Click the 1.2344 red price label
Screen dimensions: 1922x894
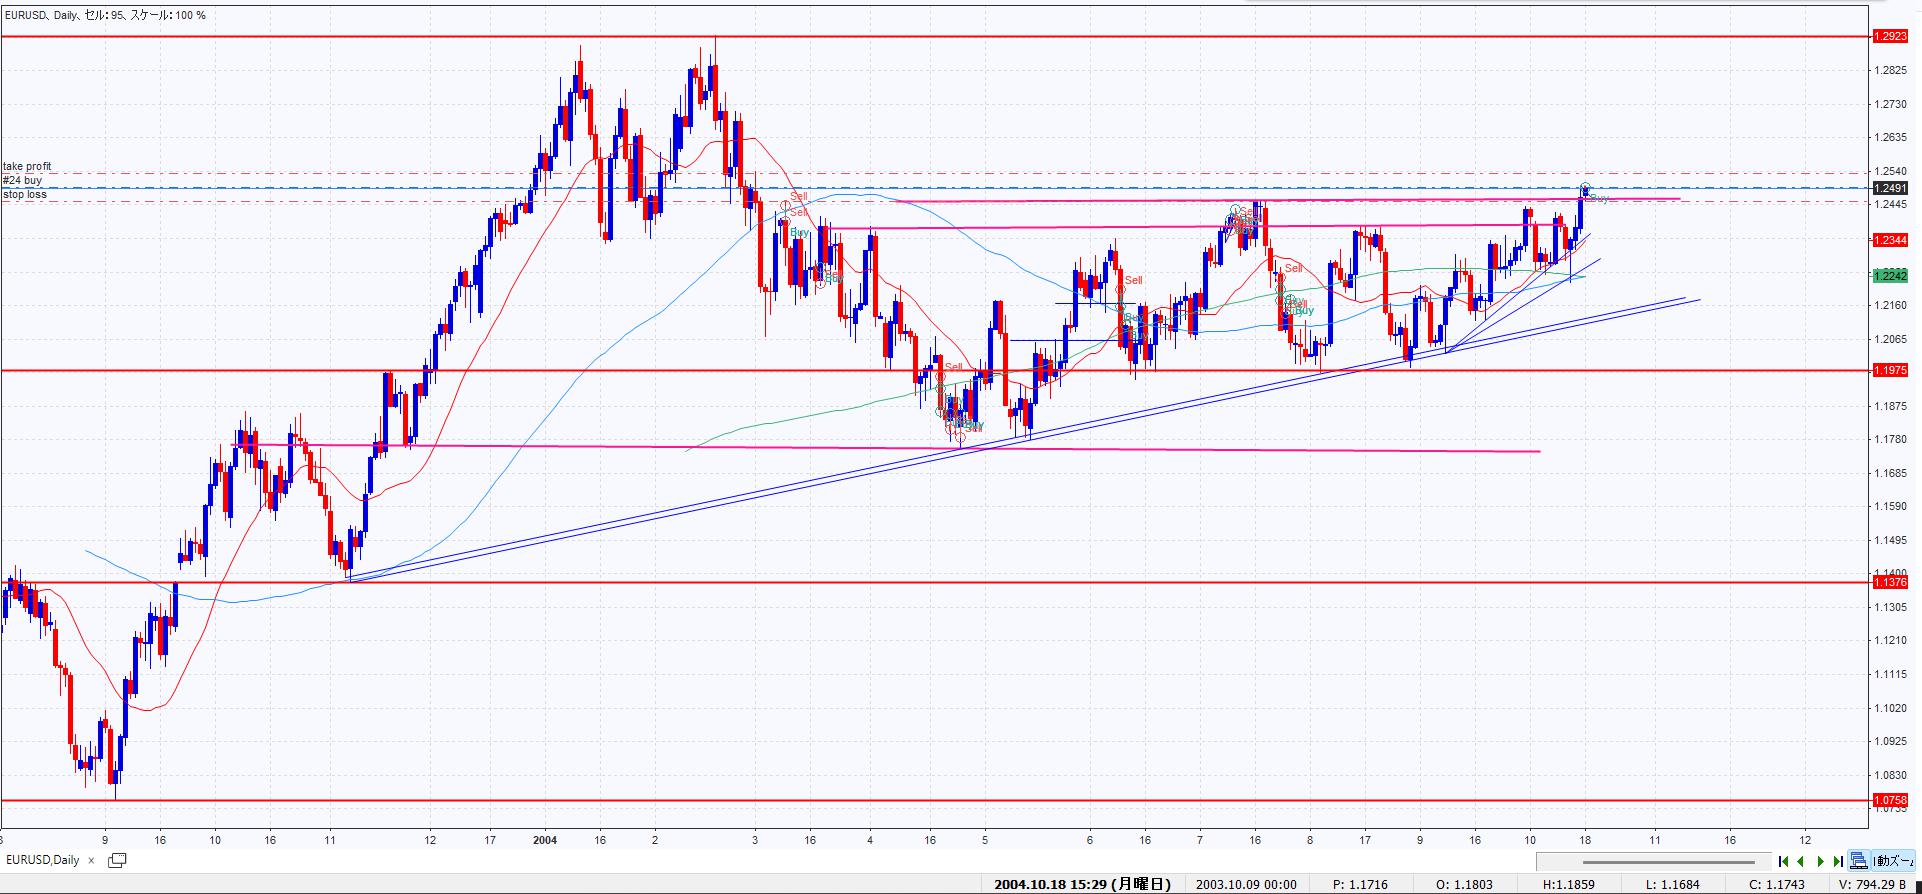pyautogui.click(x=1889, y=240)
